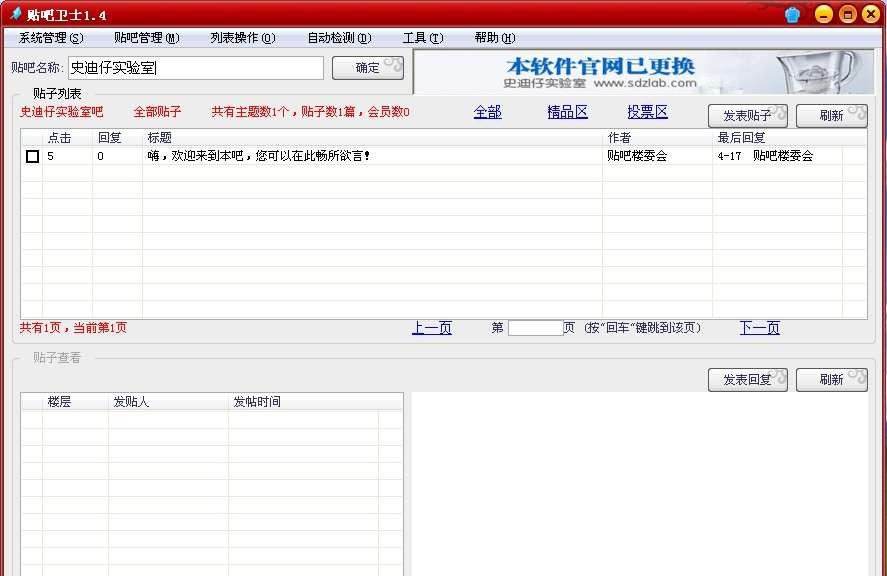Click the 下一页 next page link
Image resolution: width=887 pixels, height=576 pixels.
tap(760, 327)
